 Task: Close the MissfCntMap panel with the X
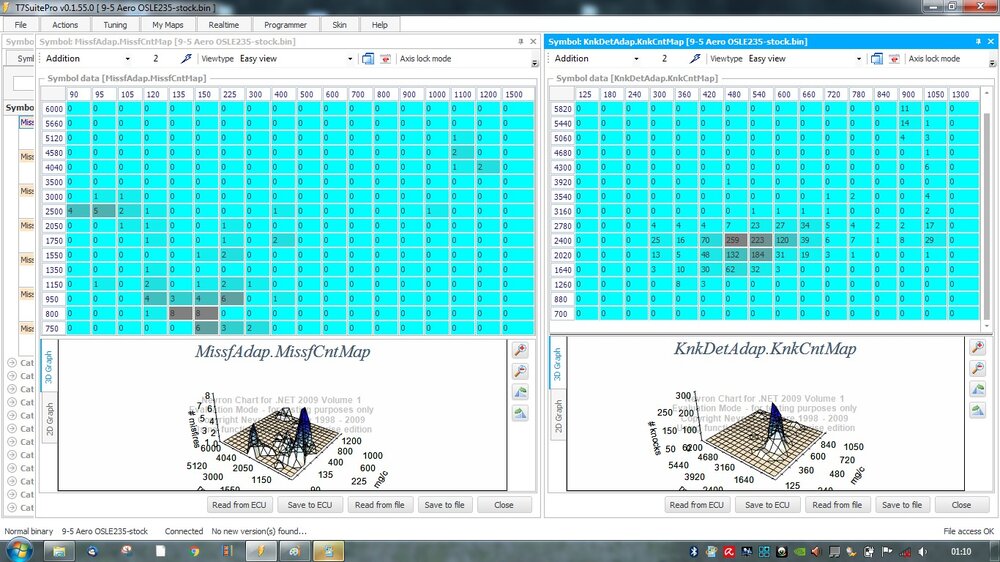tap(533, 41)
